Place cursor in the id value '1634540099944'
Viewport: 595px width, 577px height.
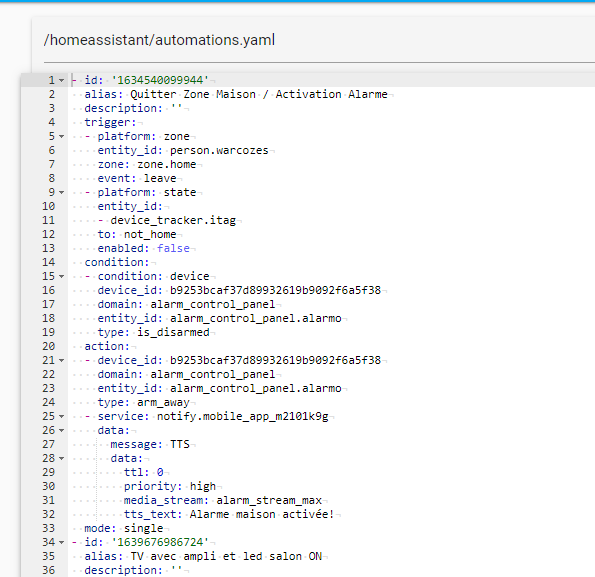point(160,80)
